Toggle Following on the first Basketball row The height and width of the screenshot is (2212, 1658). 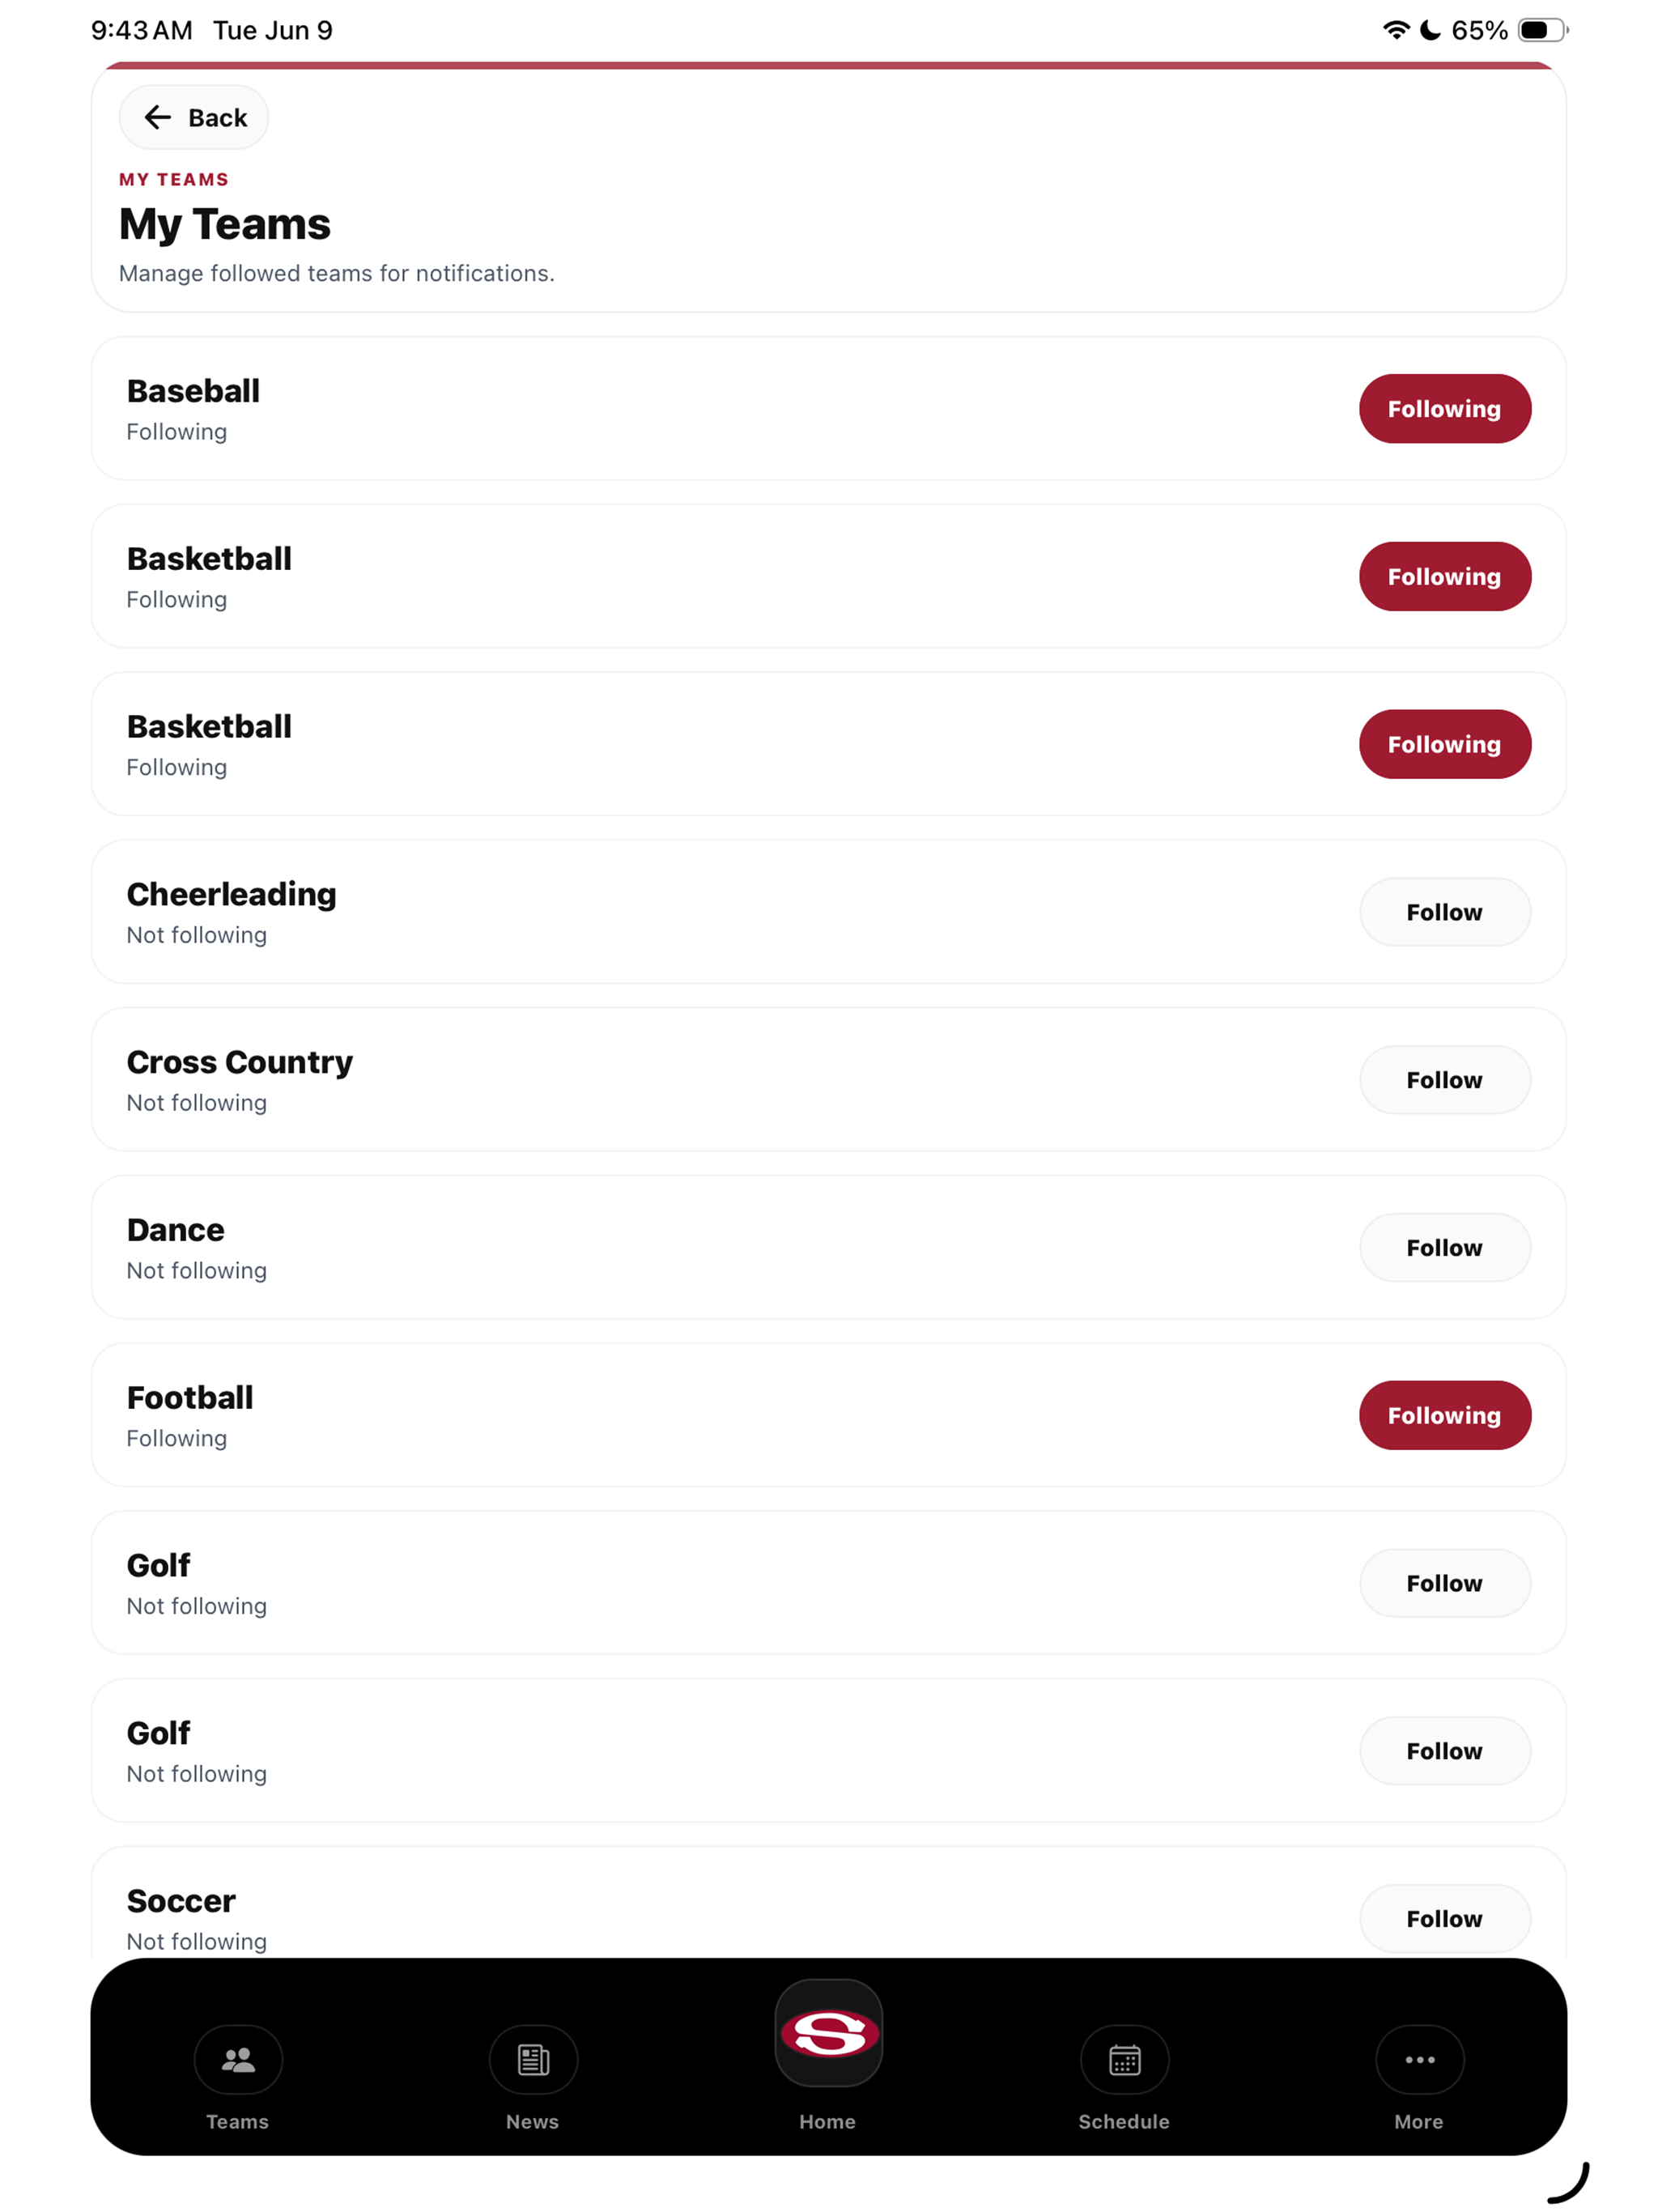pos(1444,577)
